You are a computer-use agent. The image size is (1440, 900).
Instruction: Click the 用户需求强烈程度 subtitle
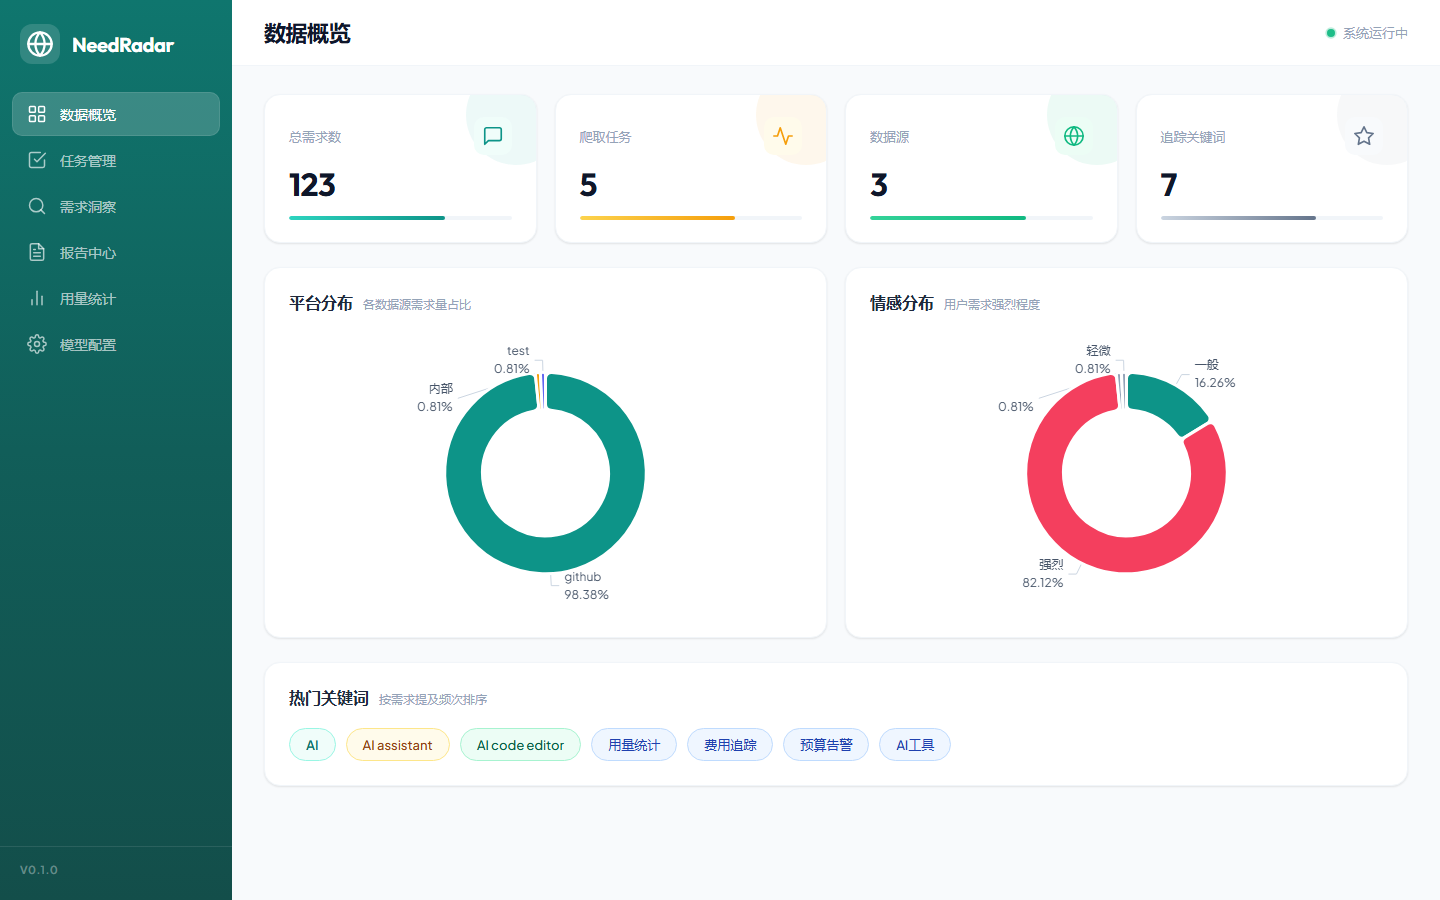pos(992,305)
